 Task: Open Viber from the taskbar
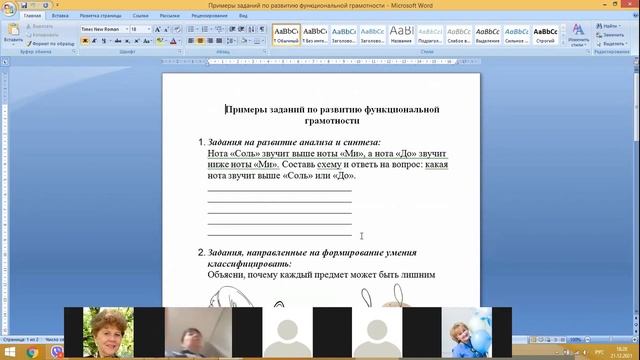point(57,353)
